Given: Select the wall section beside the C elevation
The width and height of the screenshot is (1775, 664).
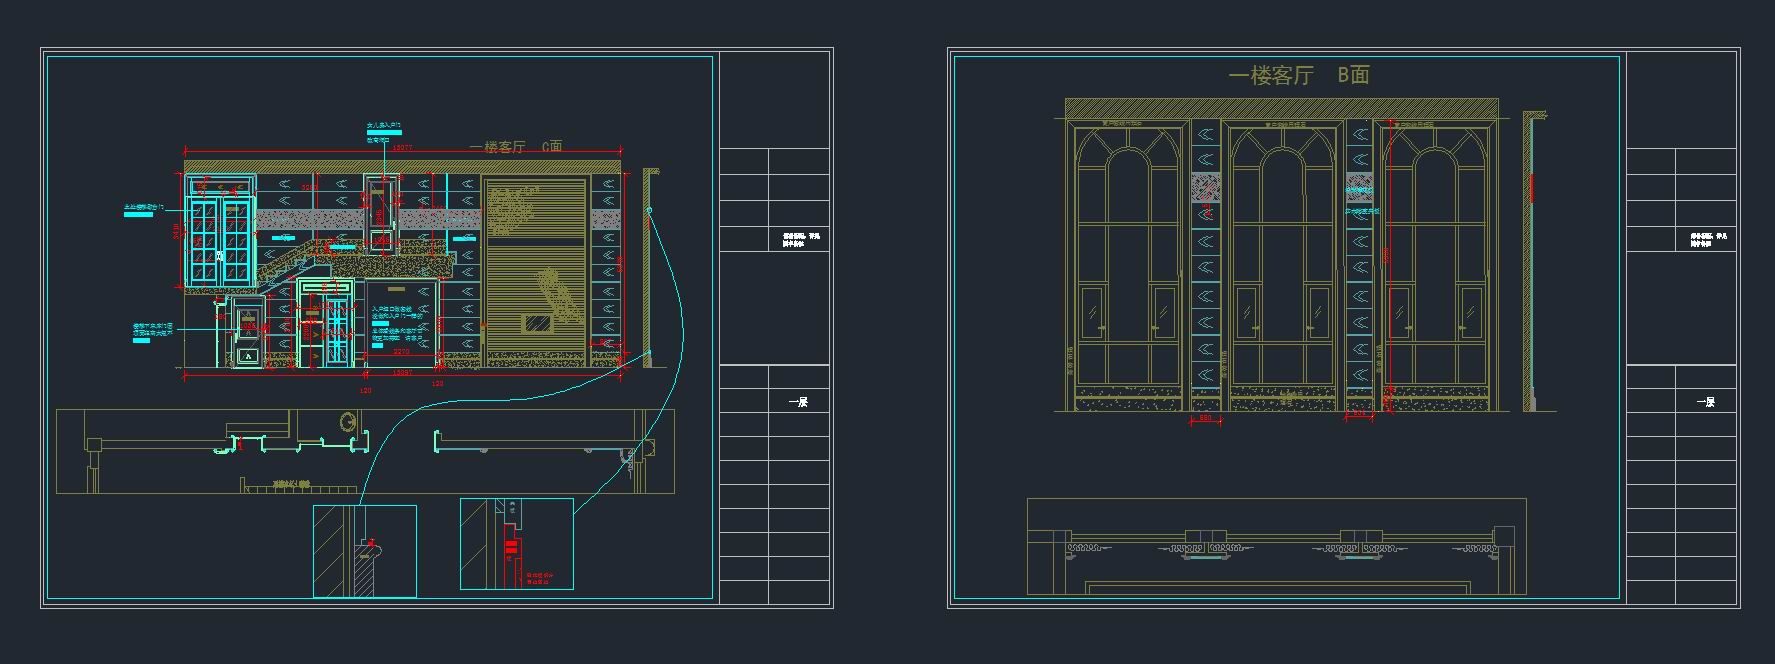Looking at the screenshot, I should (x=649, y=268).
